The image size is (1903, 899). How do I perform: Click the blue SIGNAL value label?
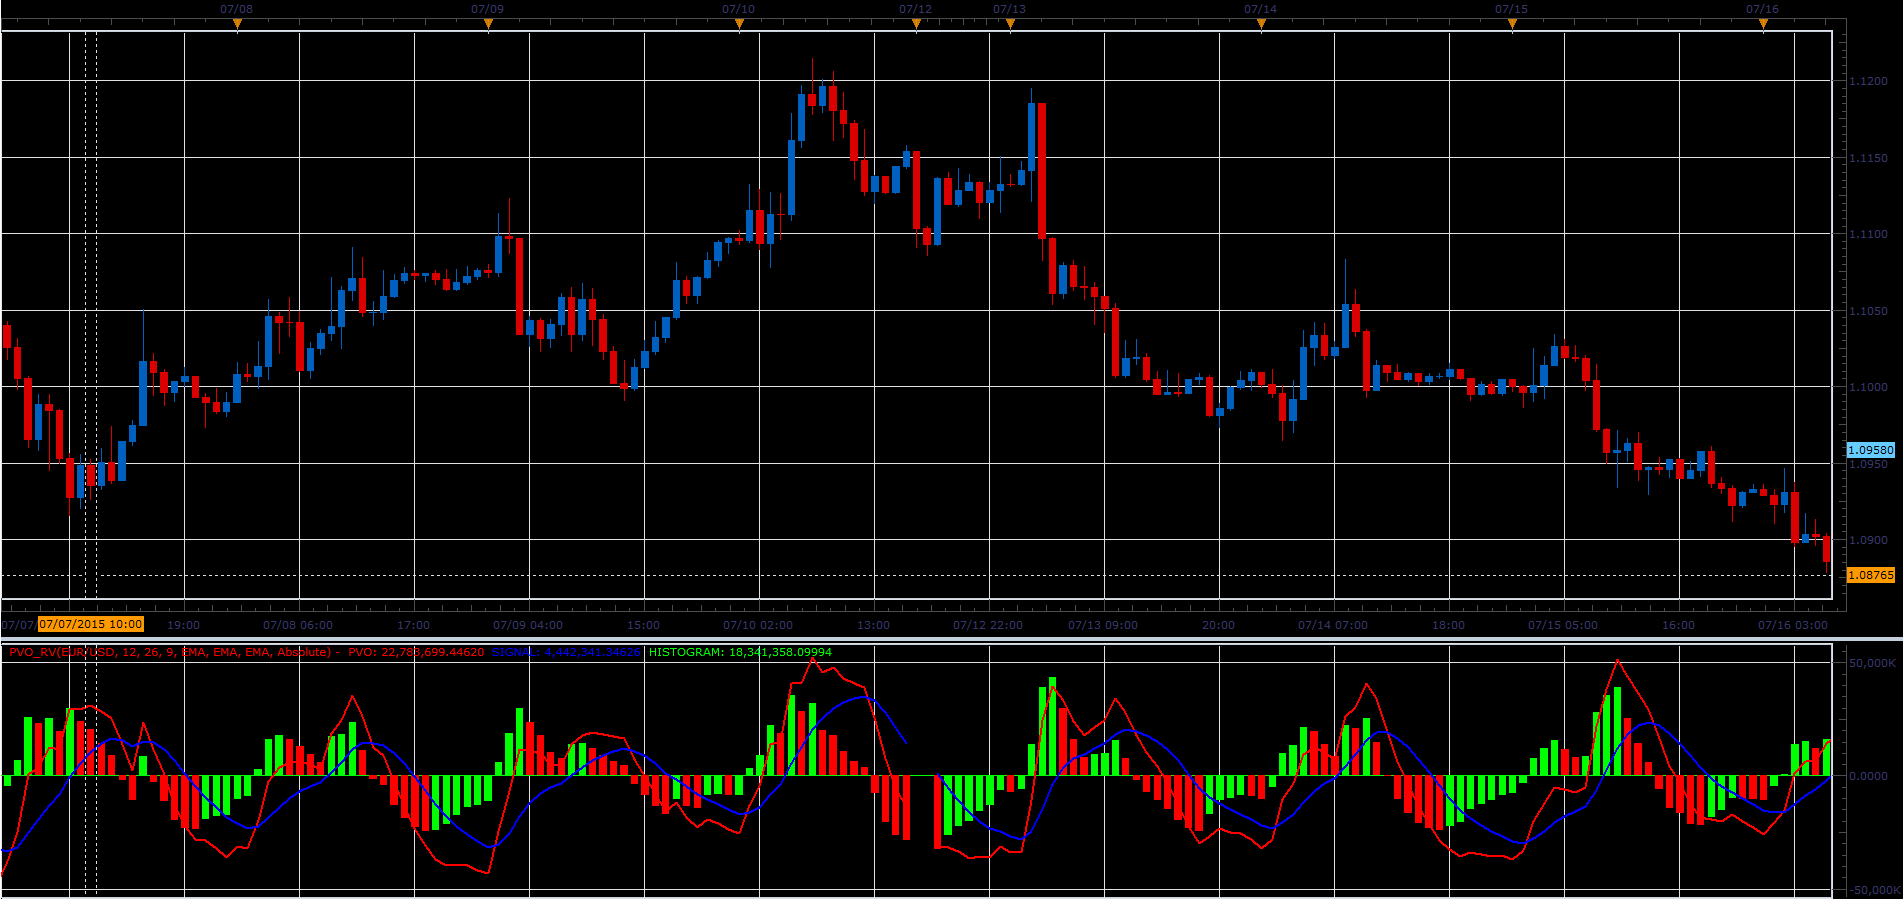point(566,652)
